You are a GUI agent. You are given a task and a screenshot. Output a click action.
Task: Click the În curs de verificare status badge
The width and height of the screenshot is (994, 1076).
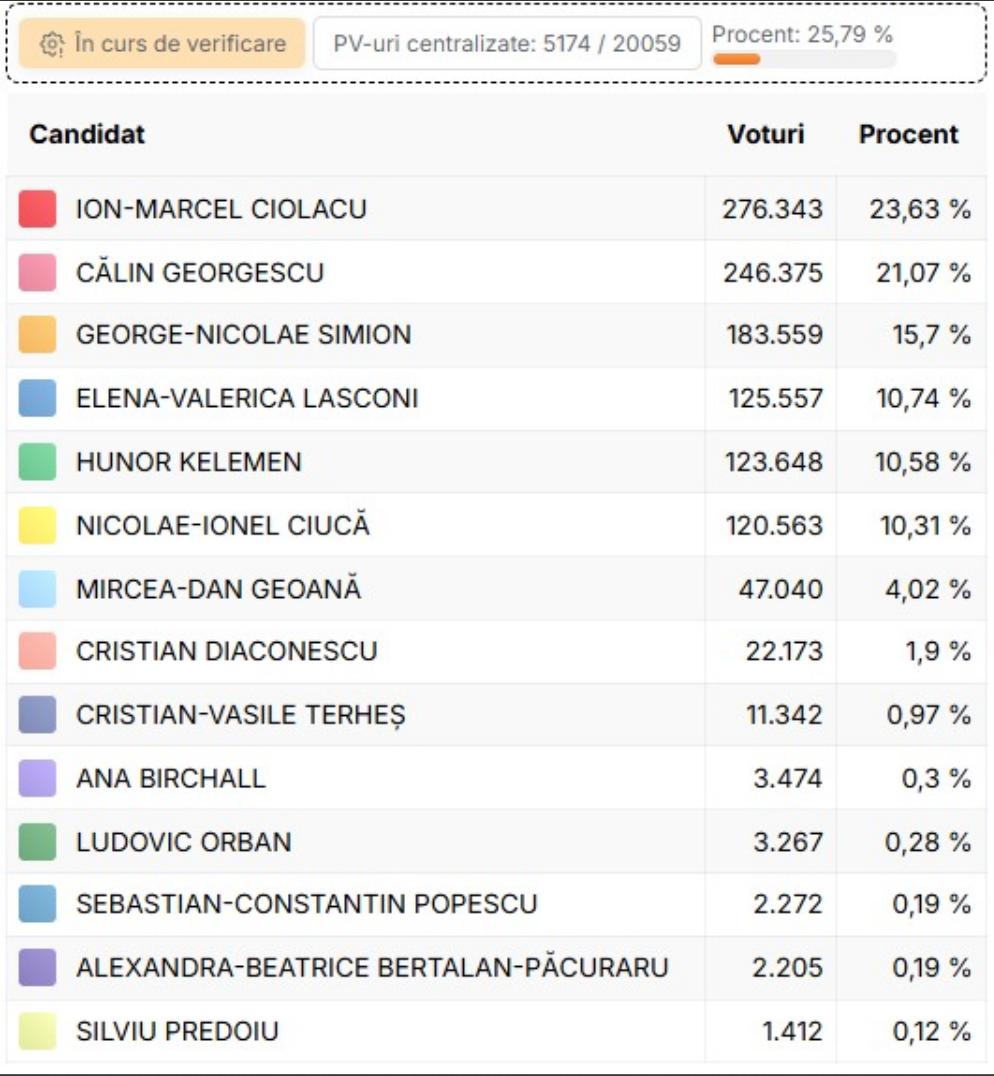coord(162,44)
